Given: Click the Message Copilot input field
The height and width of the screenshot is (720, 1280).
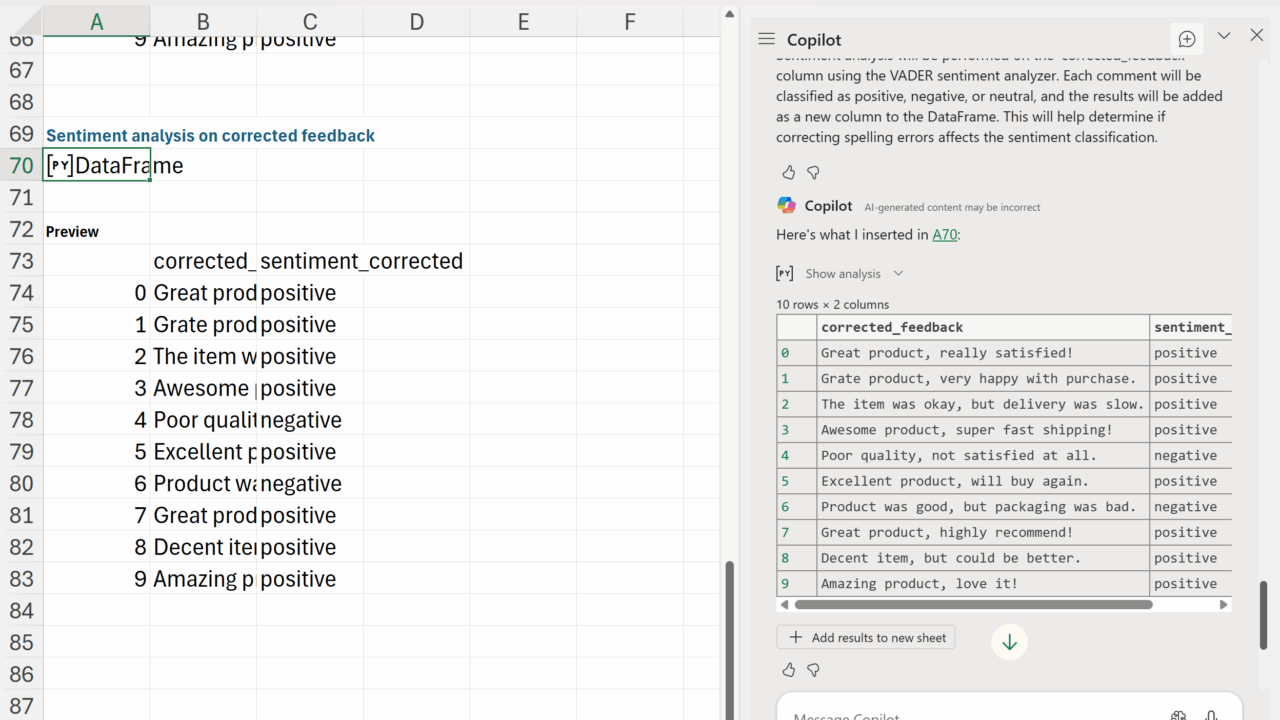Looking at the screenshot, I should [x=960, y=714].
